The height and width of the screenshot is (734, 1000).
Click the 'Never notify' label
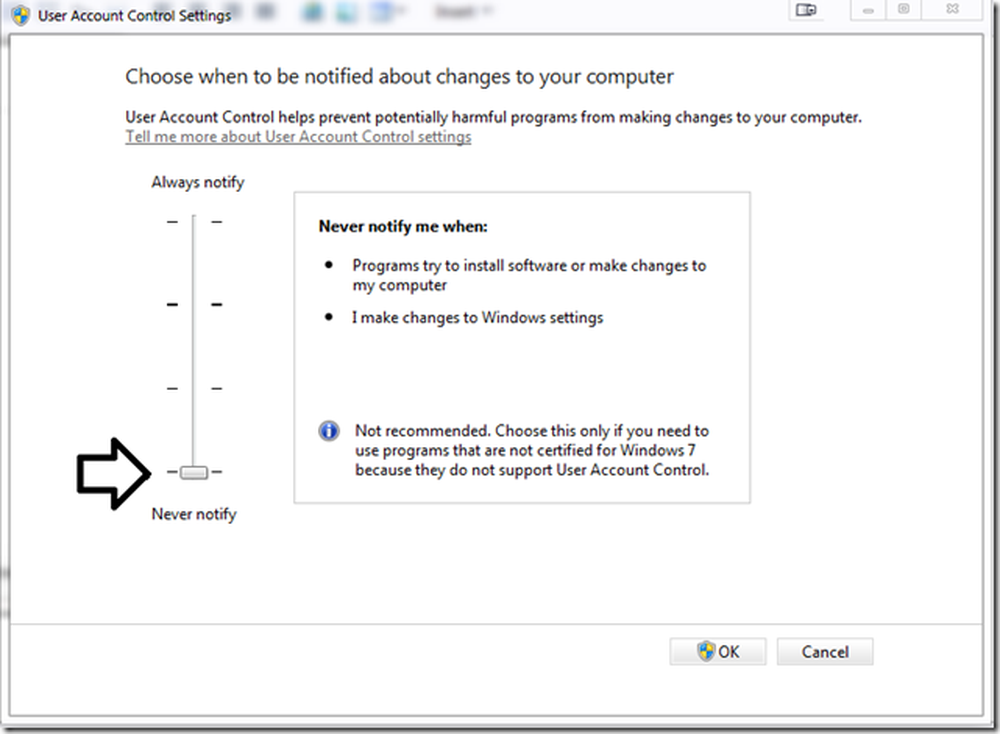point(194,514)
